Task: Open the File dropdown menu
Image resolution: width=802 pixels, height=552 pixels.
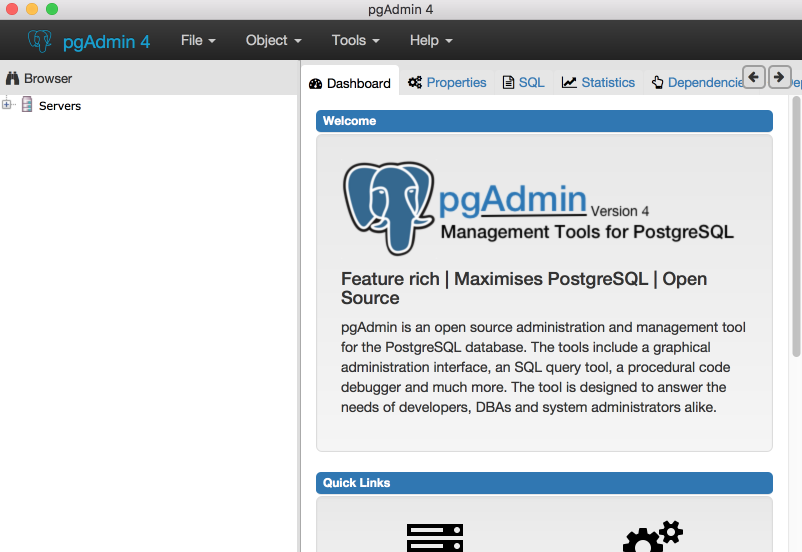Action: 198,40
